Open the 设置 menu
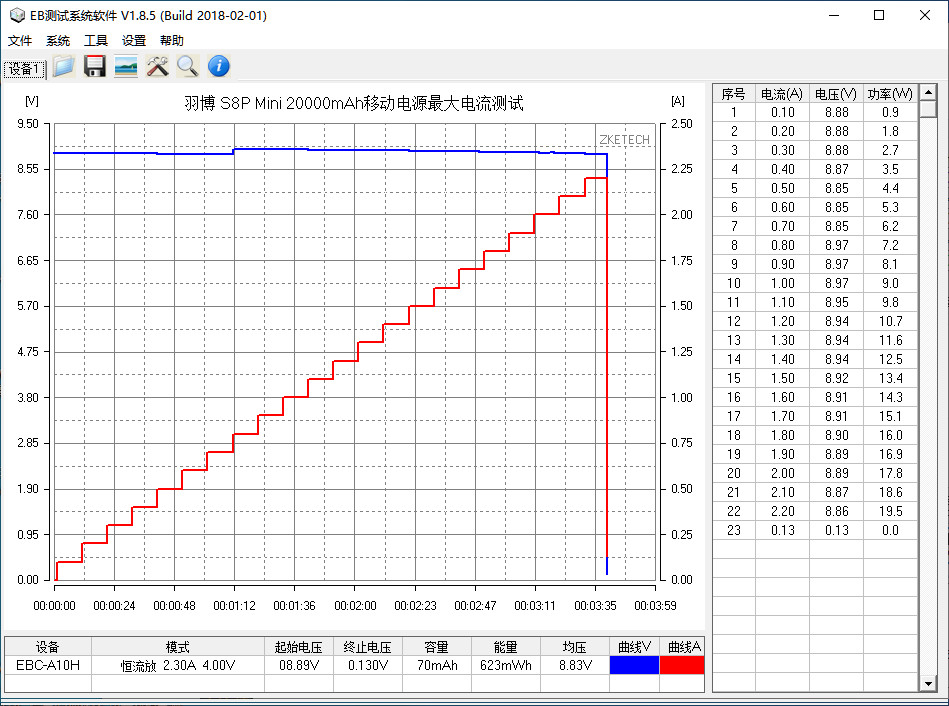This screenshot has height=706, width=949. point(134,41)
